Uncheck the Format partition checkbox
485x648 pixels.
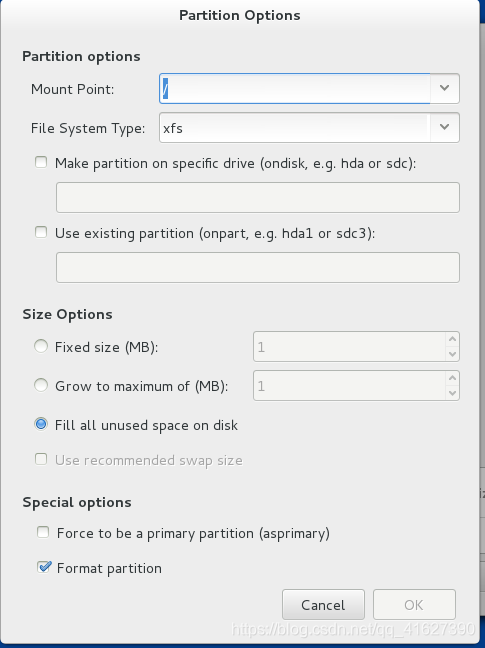tap(44, 567)
